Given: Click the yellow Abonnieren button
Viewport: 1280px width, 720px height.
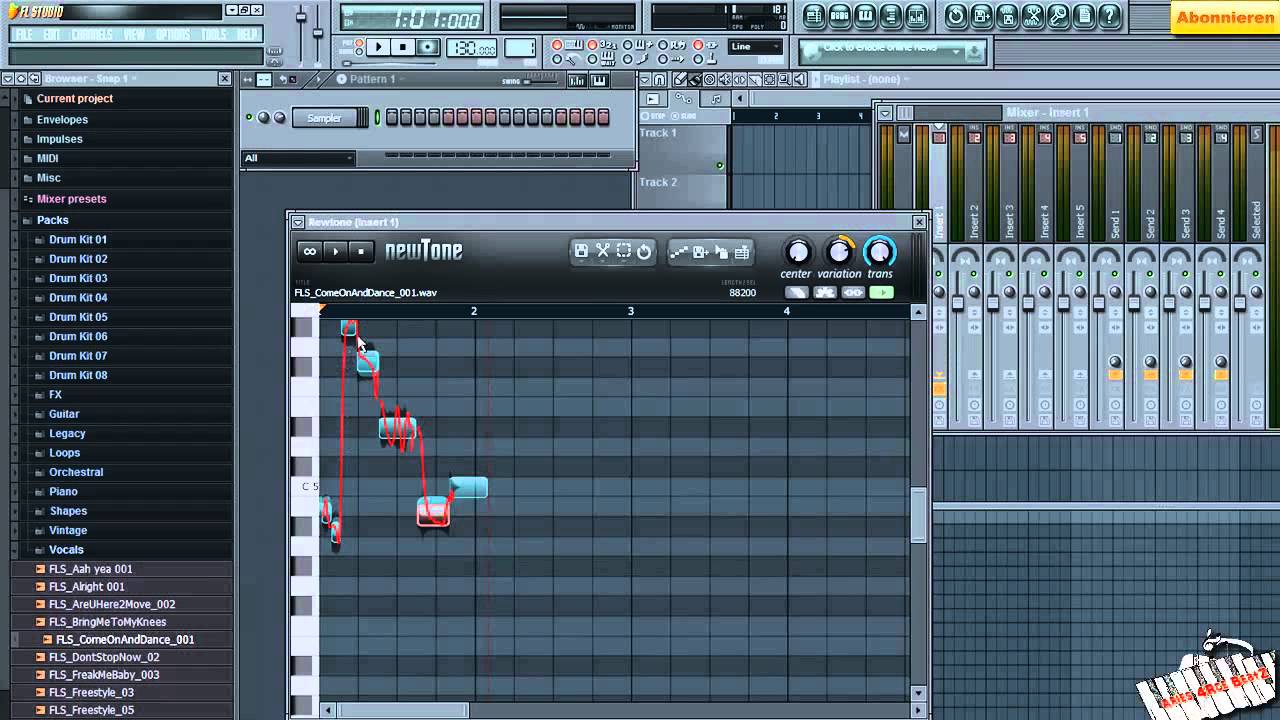Looking at the screenshot, I should 1224,17.
